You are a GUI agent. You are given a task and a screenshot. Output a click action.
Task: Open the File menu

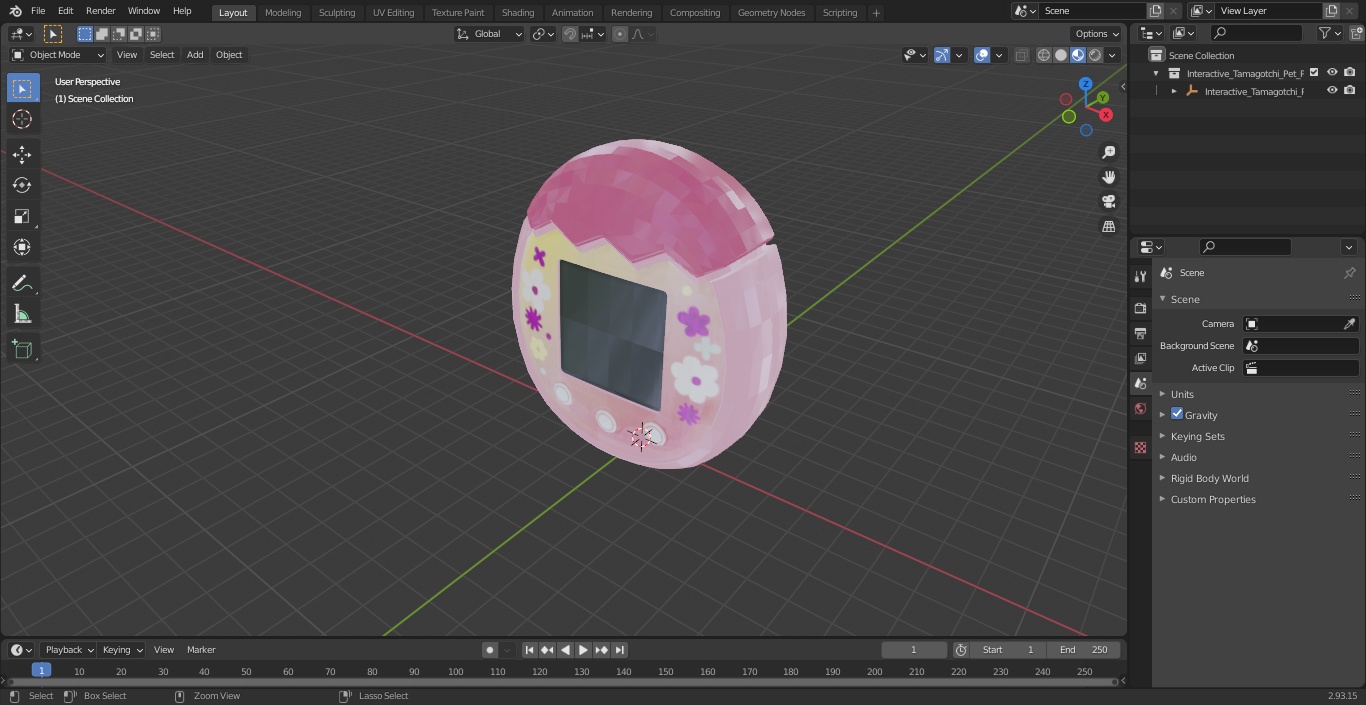point(38,11)
